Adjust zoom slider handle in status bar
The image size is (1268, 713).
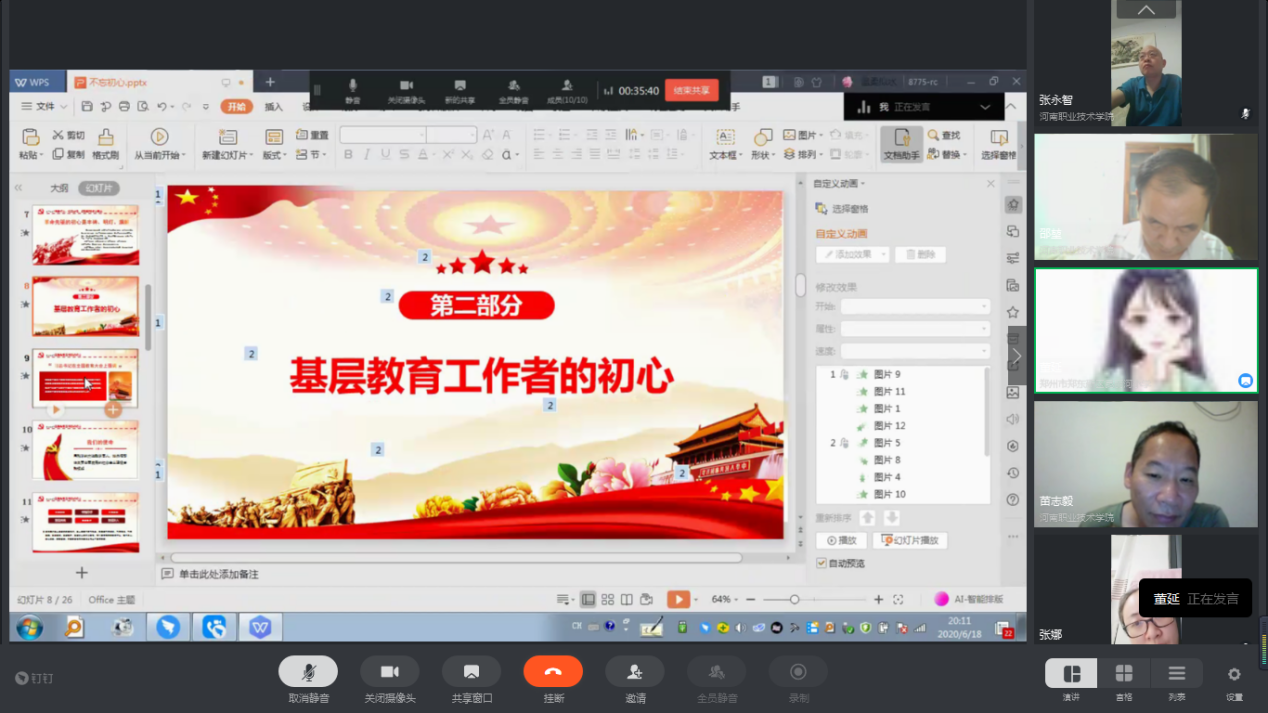(794, 599)
